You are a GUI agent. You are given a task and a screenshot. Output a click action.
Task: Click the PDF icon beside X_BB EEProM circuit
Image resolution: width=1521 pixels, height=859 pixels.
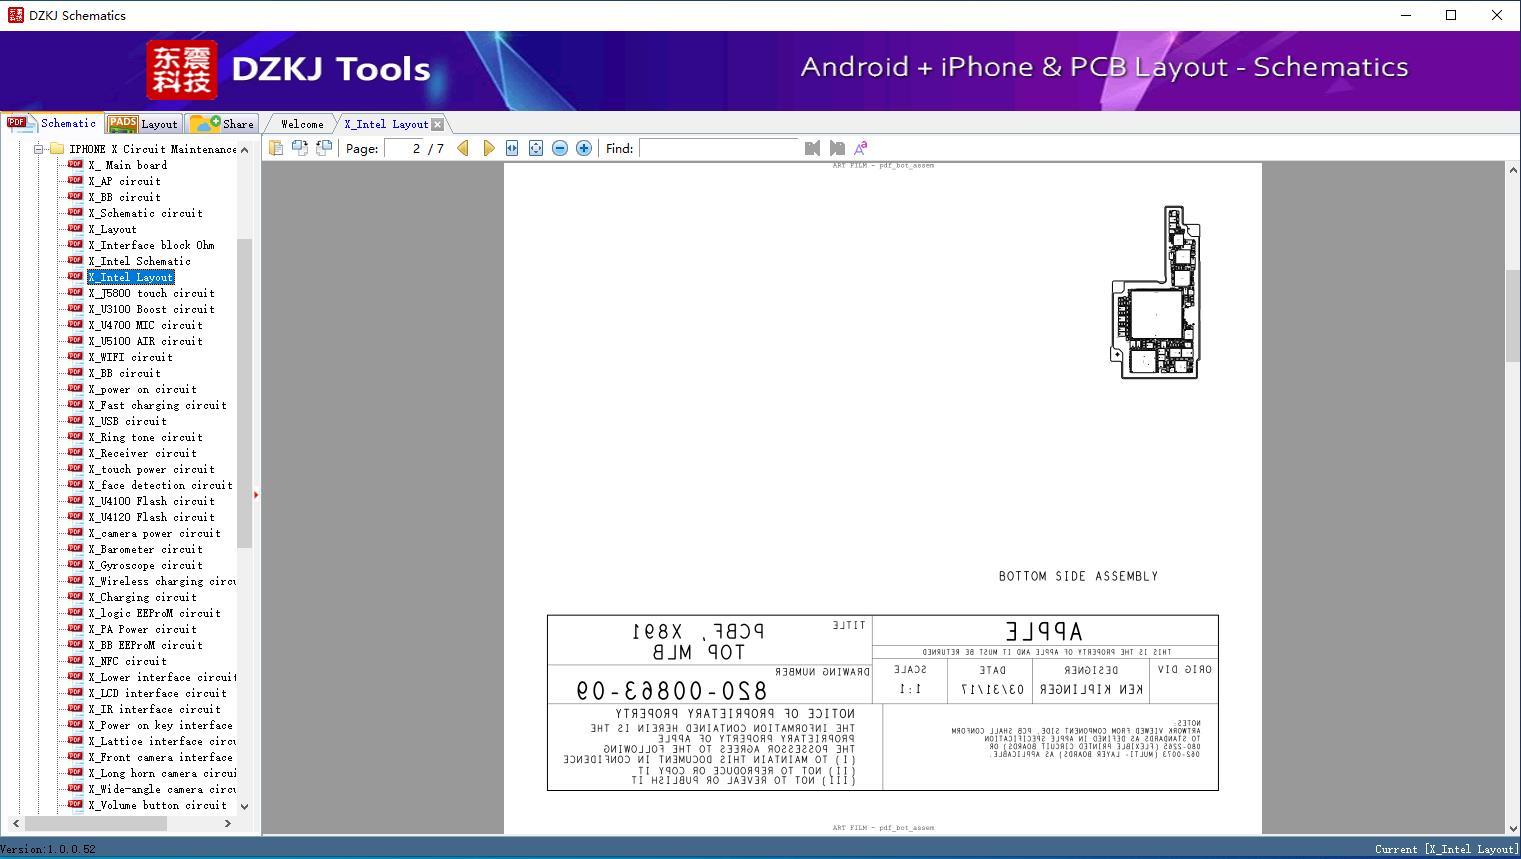coord(75,644)
